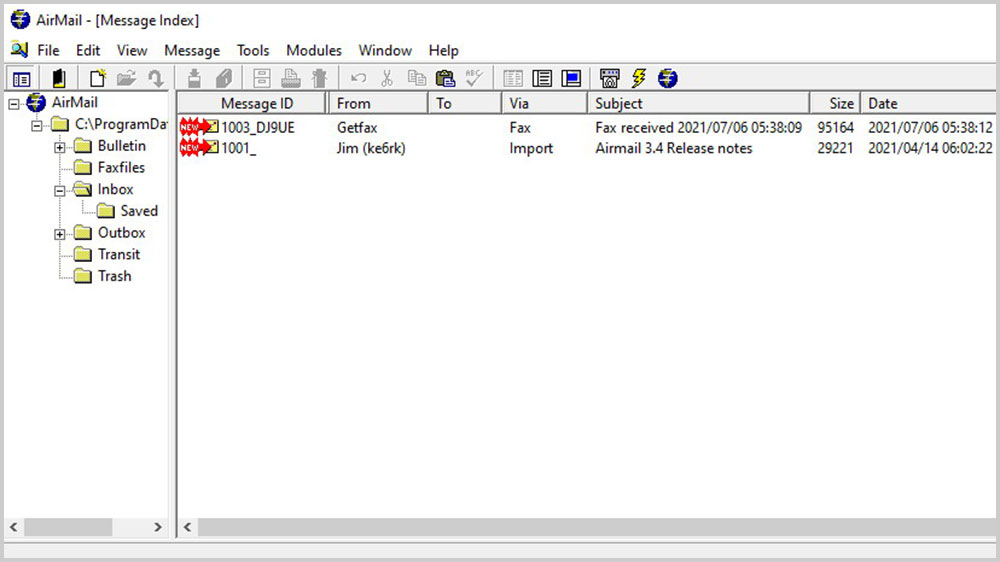
Task: Click the globe icon in the toolbar
Action: [x=668, y=78]
